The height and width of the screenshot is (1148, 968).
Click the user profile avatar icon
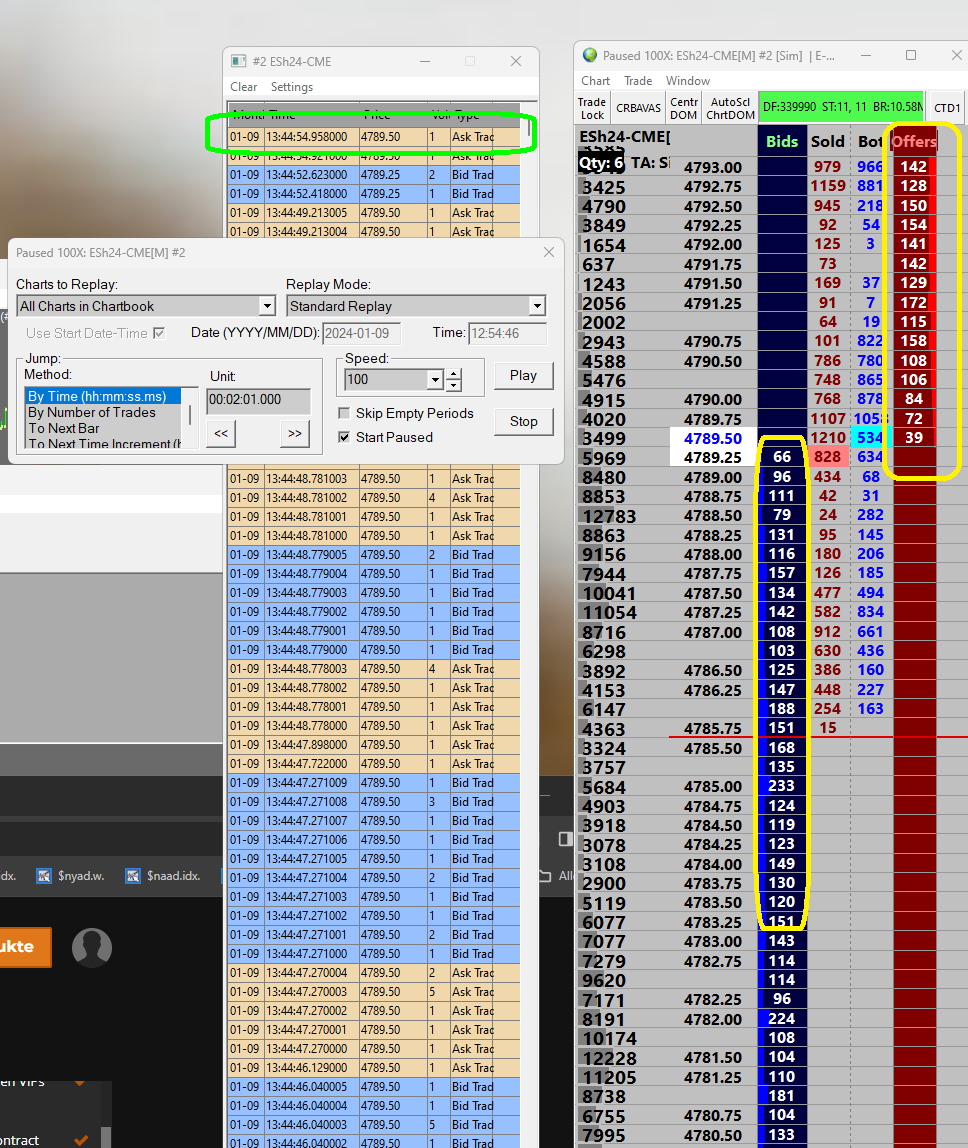click(92, 947)
